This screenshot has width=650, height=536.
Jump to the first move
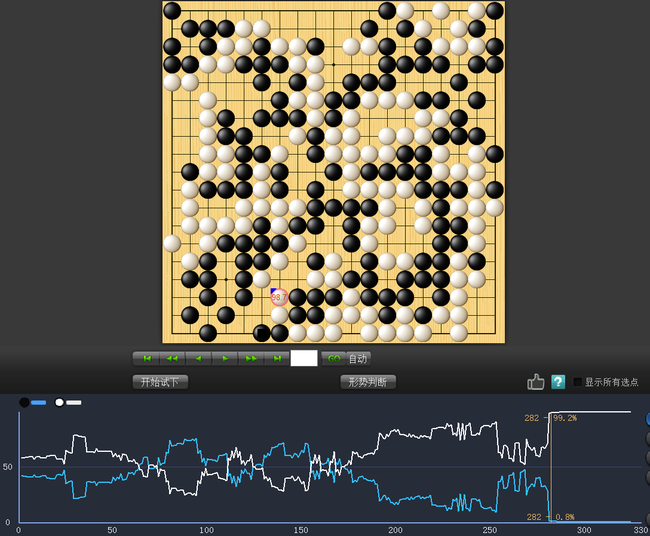pos(146,359)
